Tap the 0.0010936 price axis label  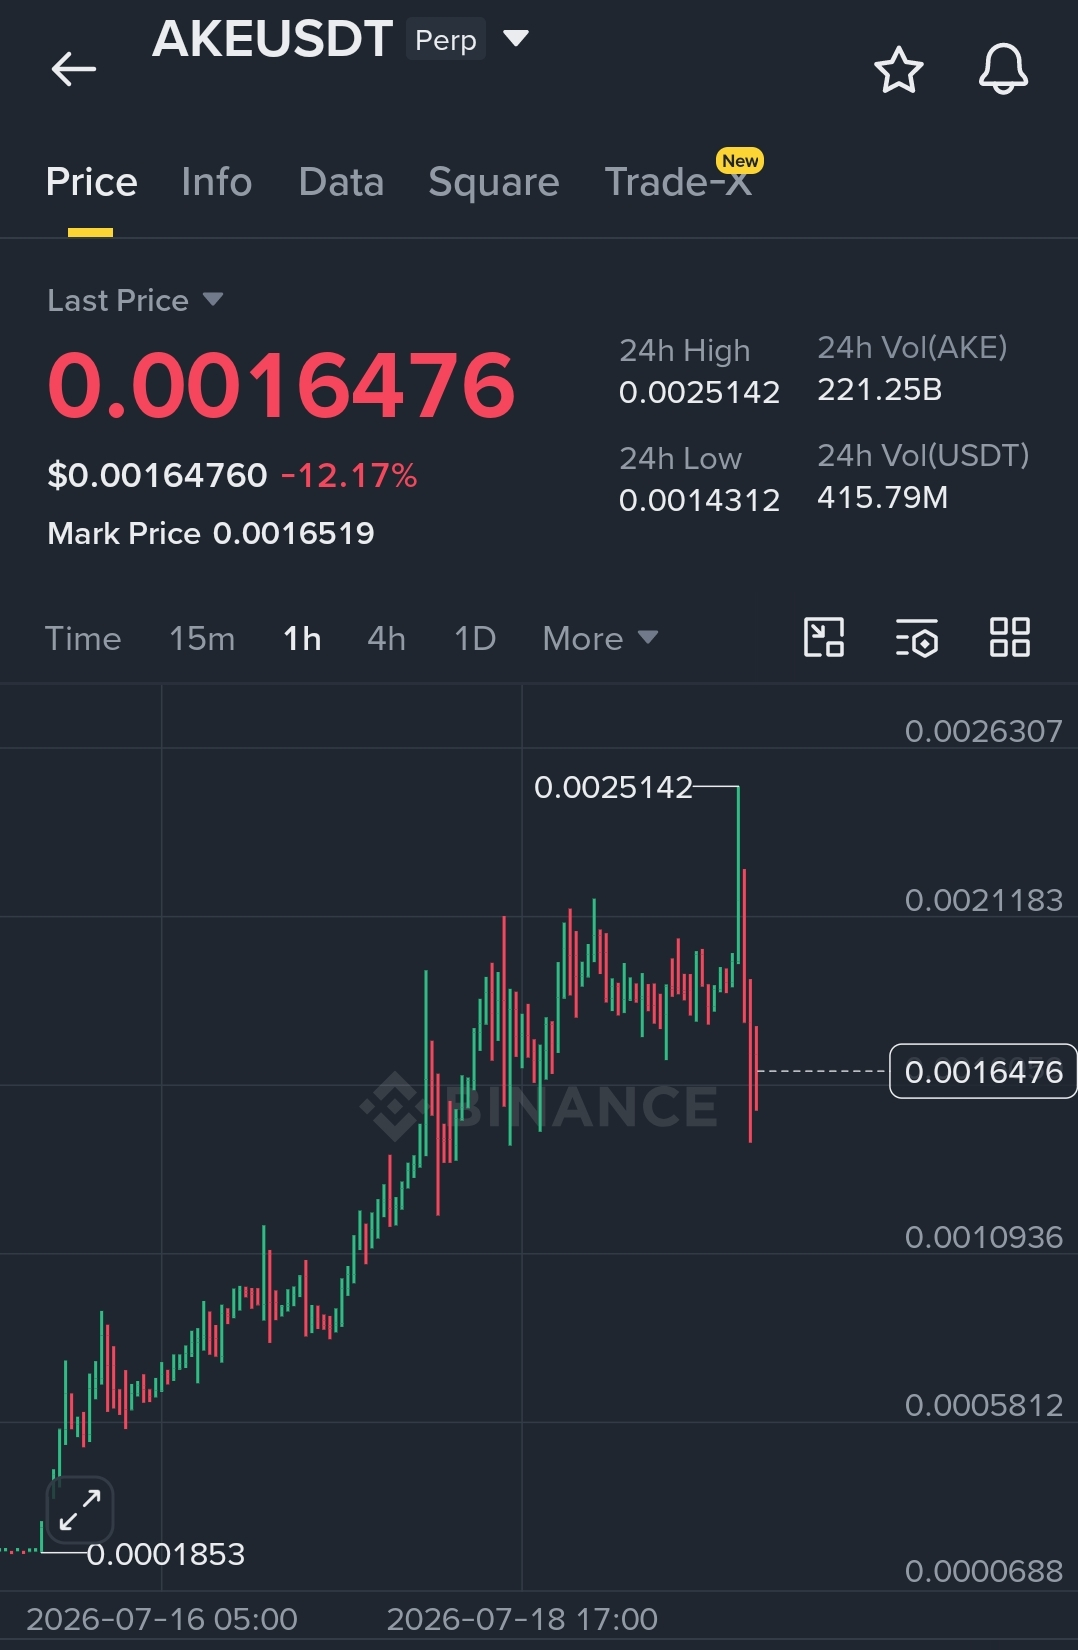point(983,1237)
